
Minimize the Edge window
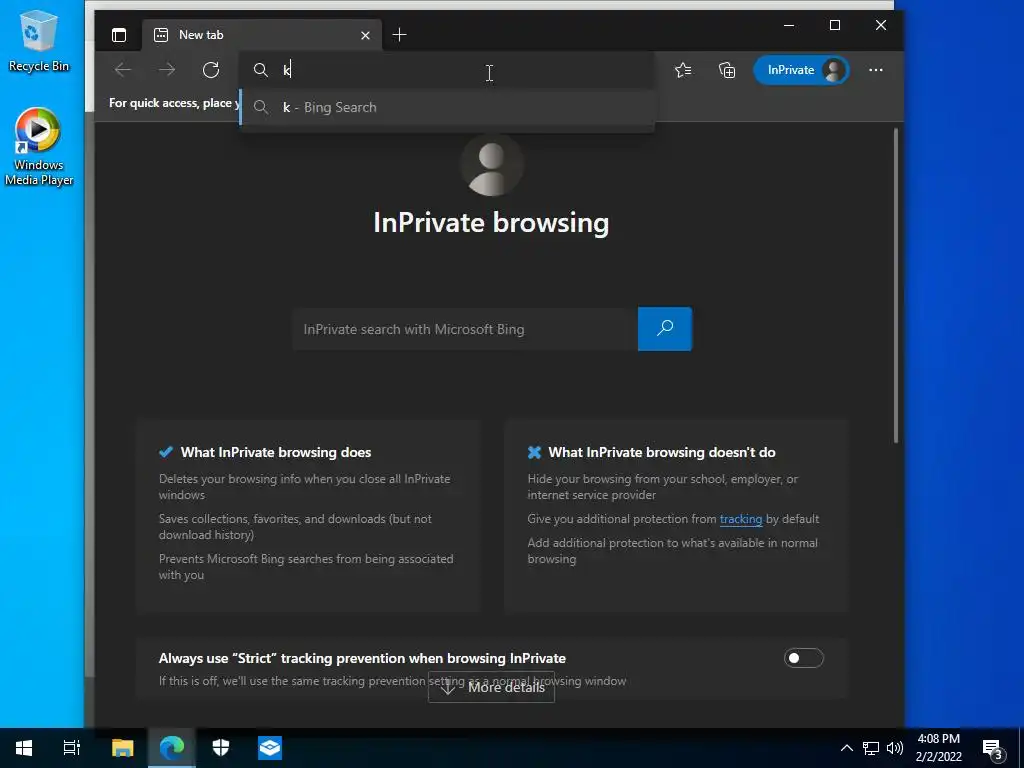pyautogui.click(x=789, y=25)
